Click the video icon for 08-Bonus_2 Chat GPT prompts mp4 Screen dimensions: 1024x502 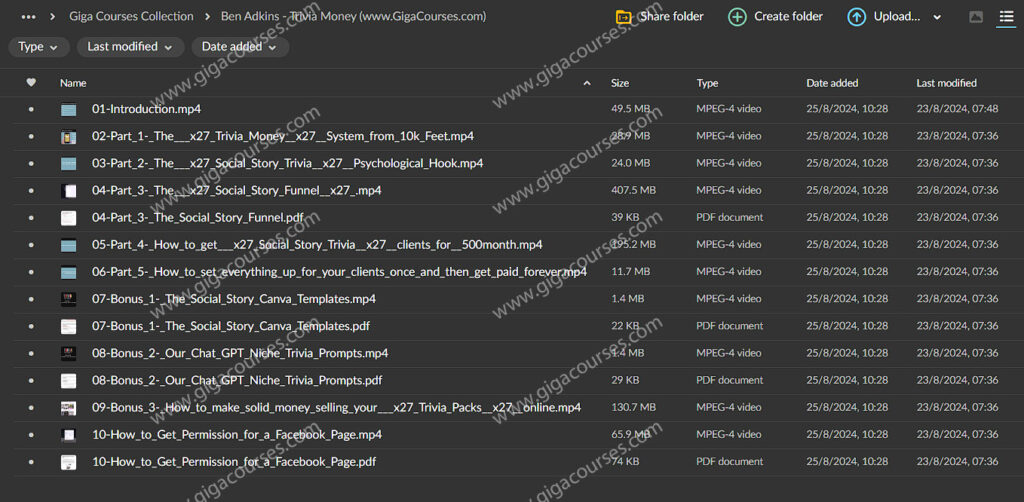pyautogui.click(x=68, y=353)
